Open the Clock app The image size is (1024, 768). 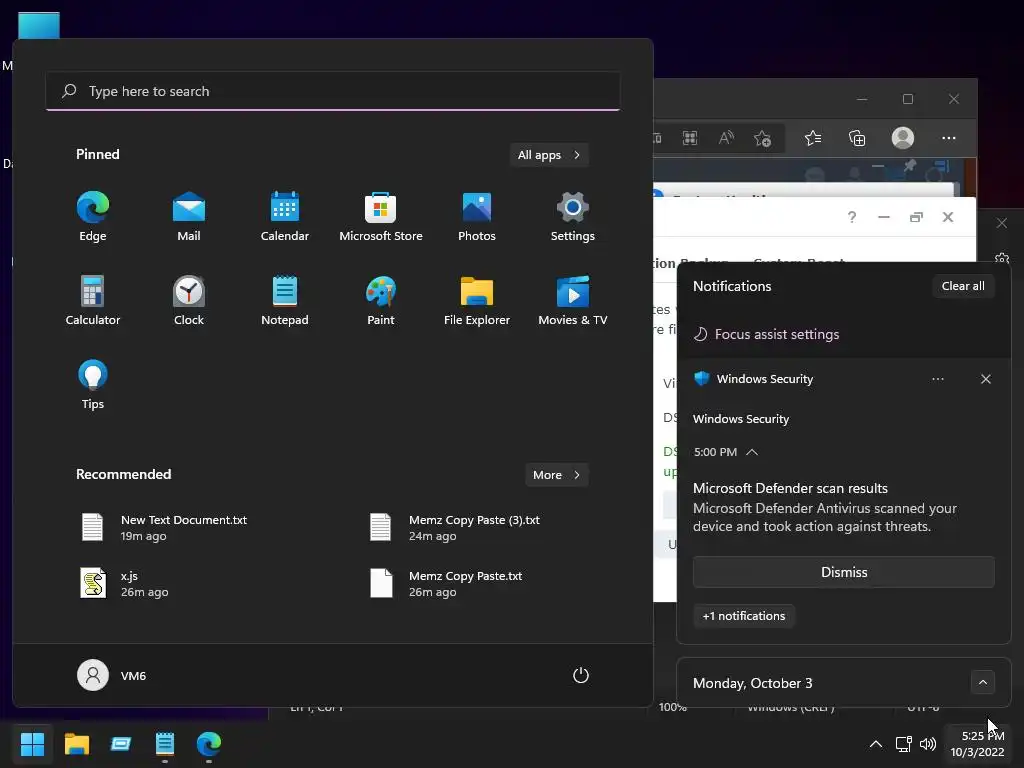[189, 301]
